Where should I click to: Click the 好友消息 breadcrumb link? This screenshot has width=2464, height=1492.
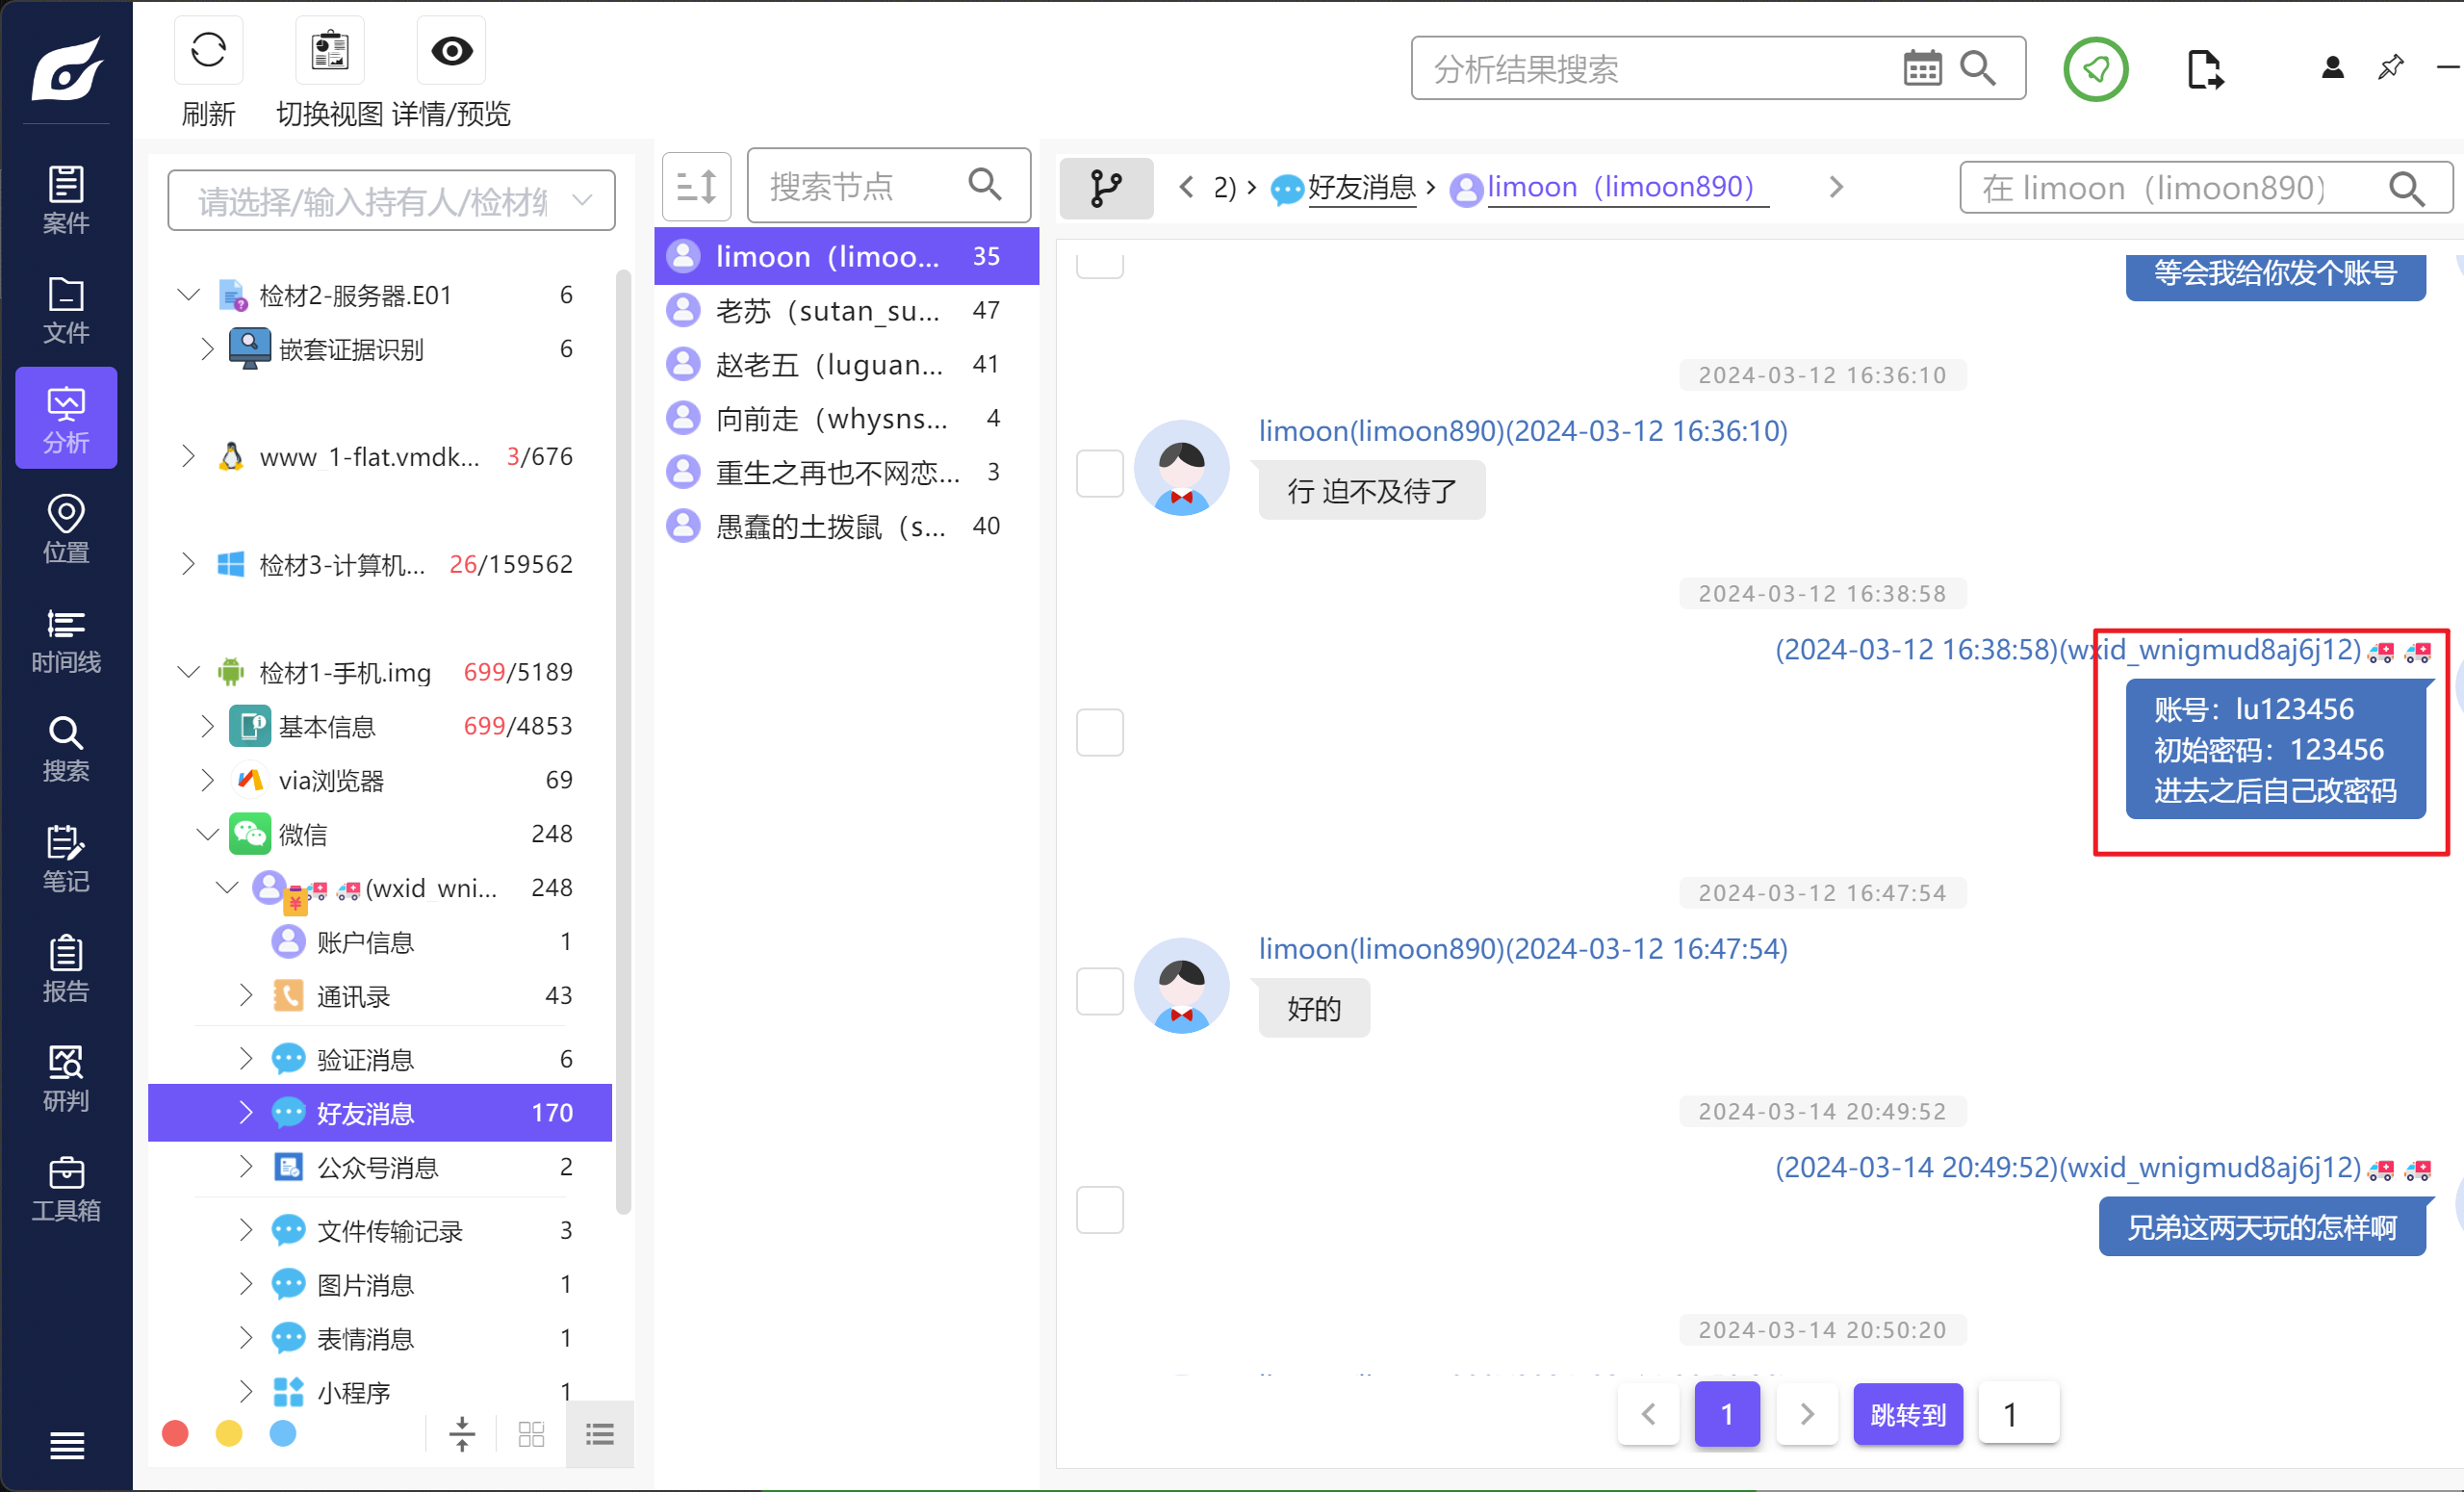pos(1360,187)
